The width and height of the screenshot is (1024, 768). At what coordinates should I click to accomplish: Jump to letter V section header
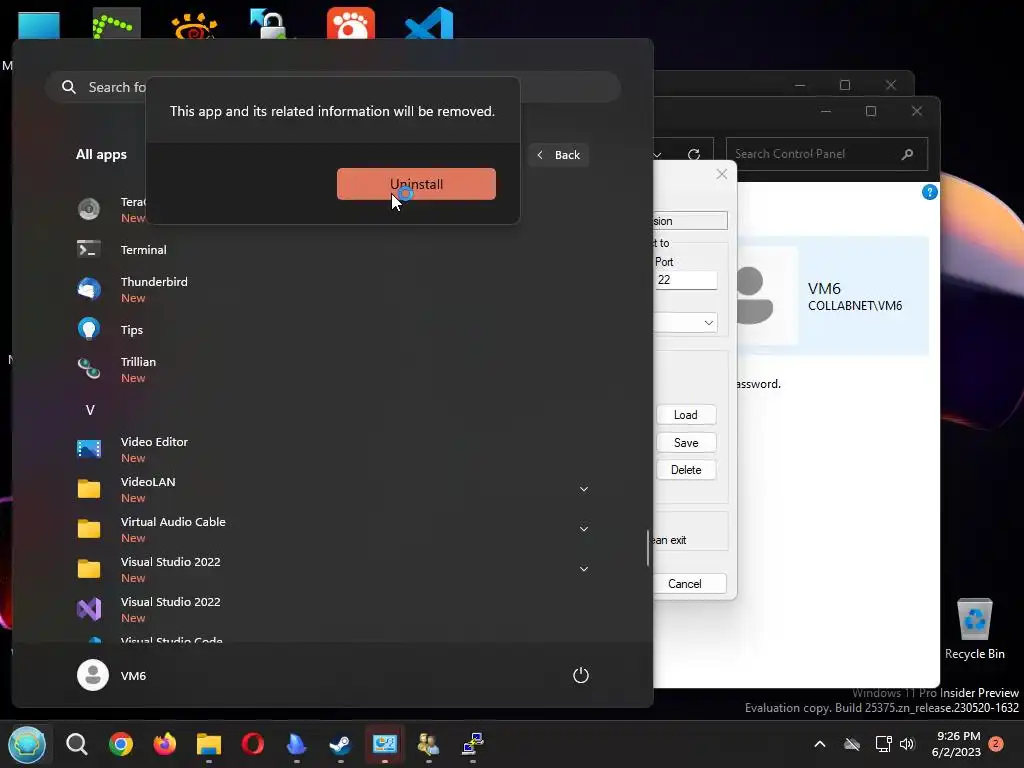tap(90, 409)
